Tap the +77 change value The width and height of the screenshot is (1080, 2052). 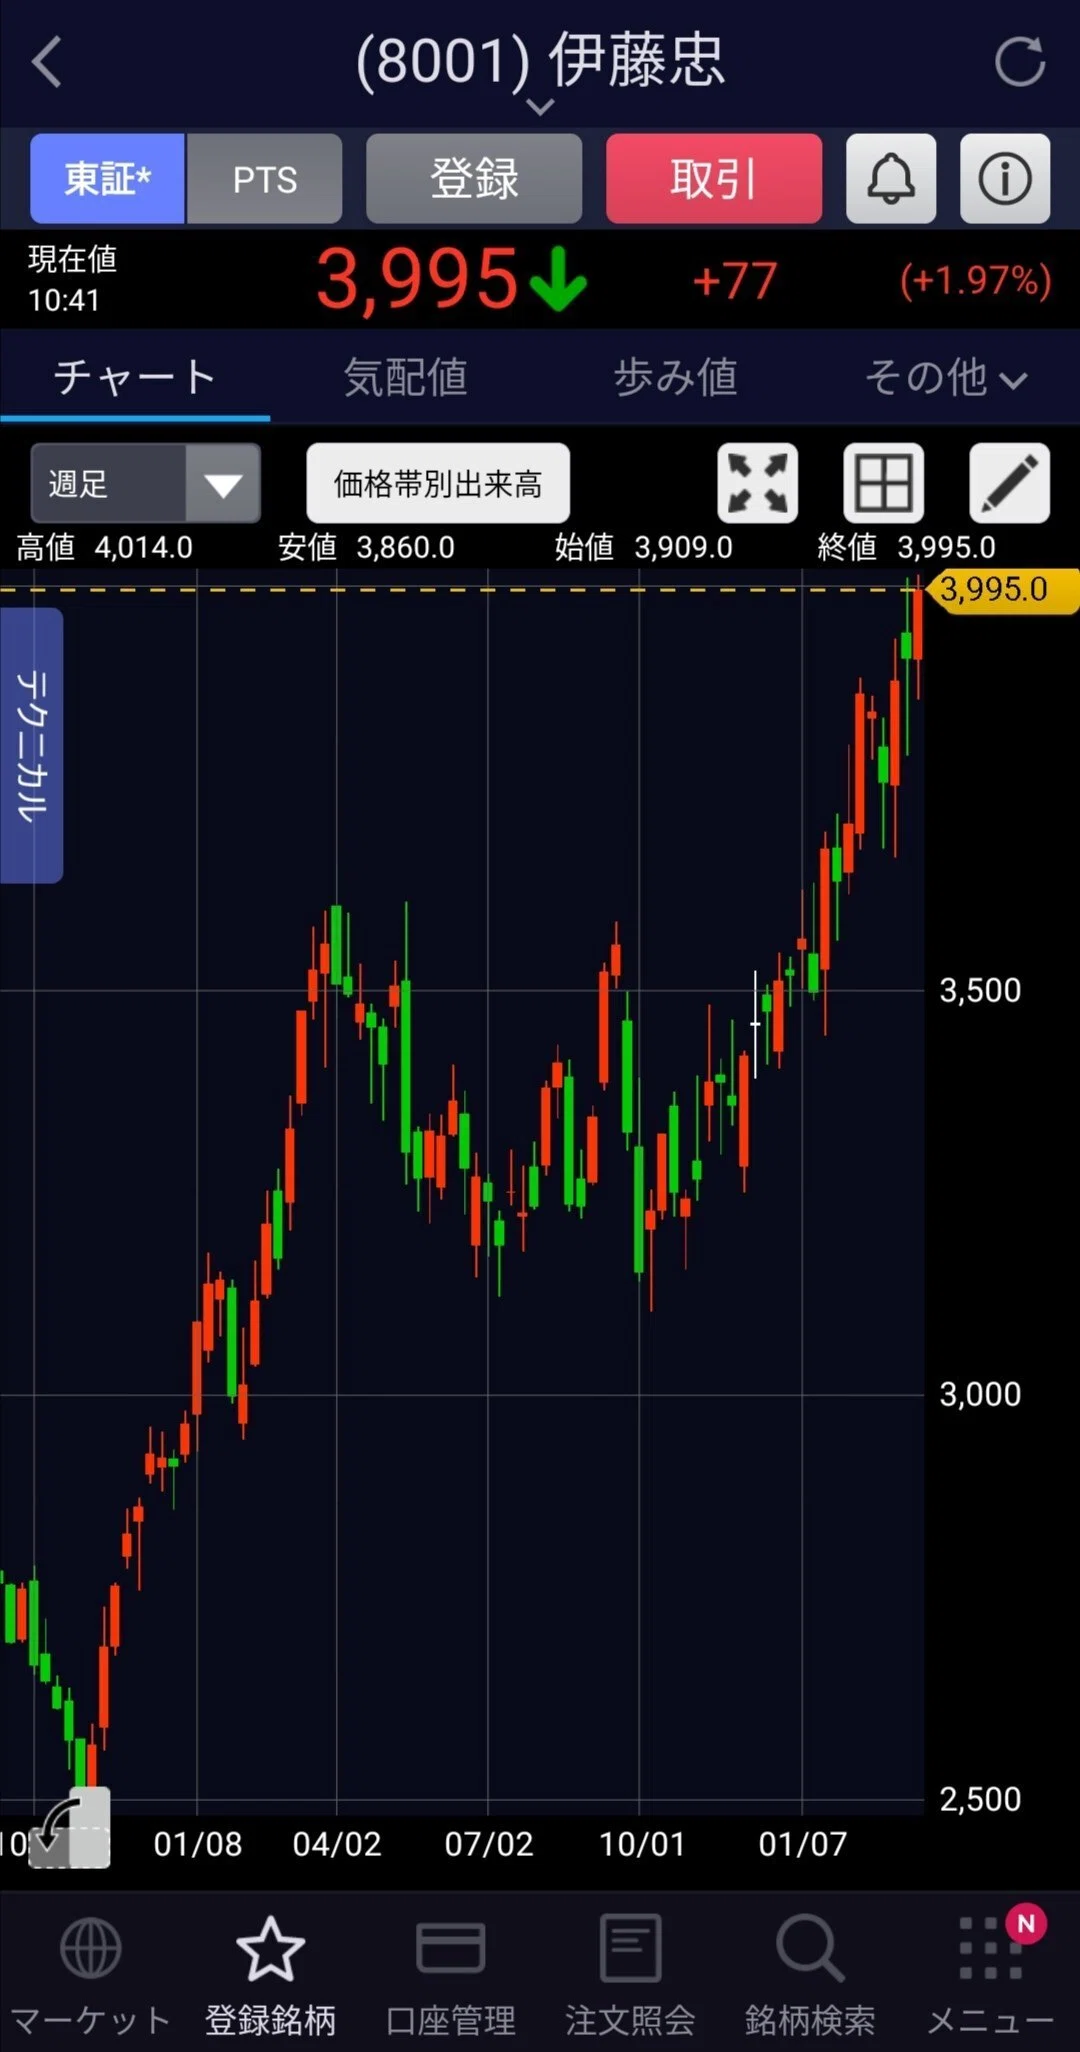tap(735, 281)
